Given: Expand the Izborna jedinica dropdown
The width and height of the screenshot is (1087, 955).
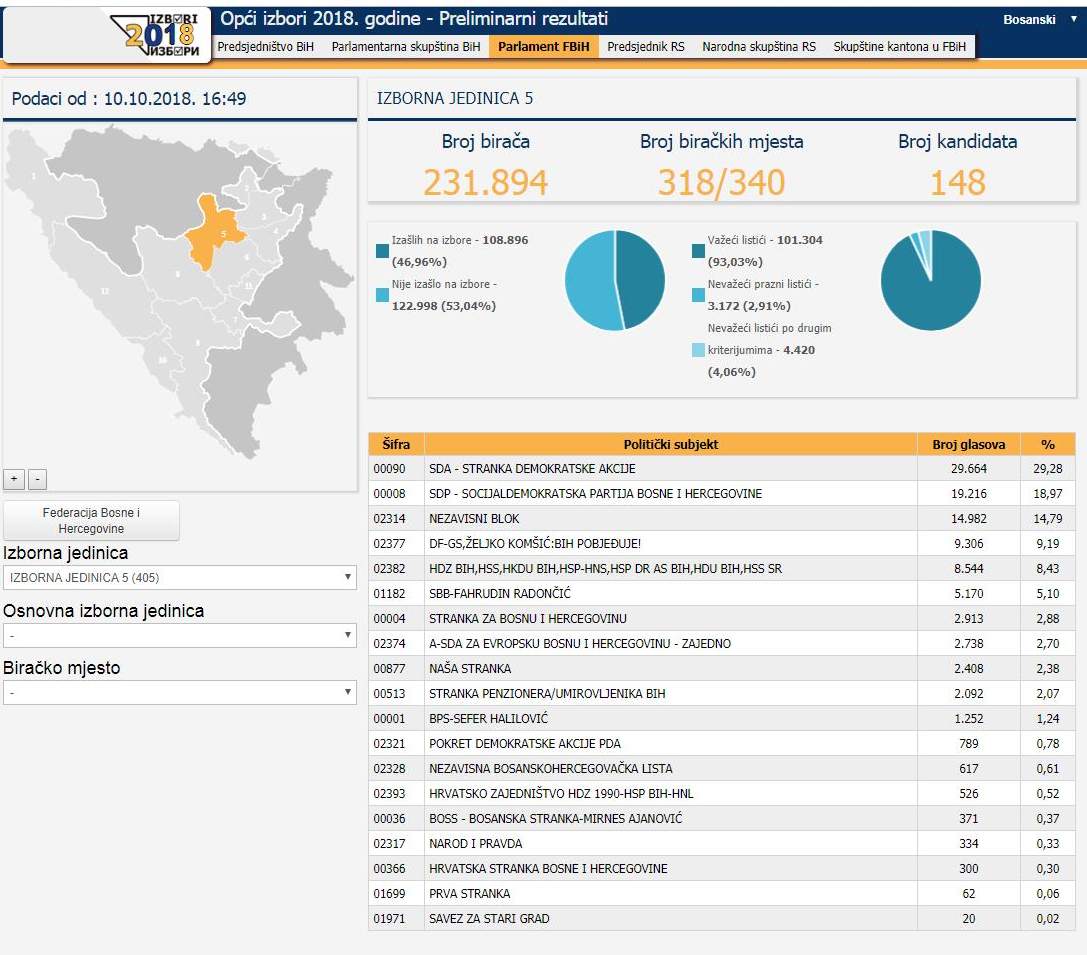Looking at the screenshot, I should (x=180, y=577).
